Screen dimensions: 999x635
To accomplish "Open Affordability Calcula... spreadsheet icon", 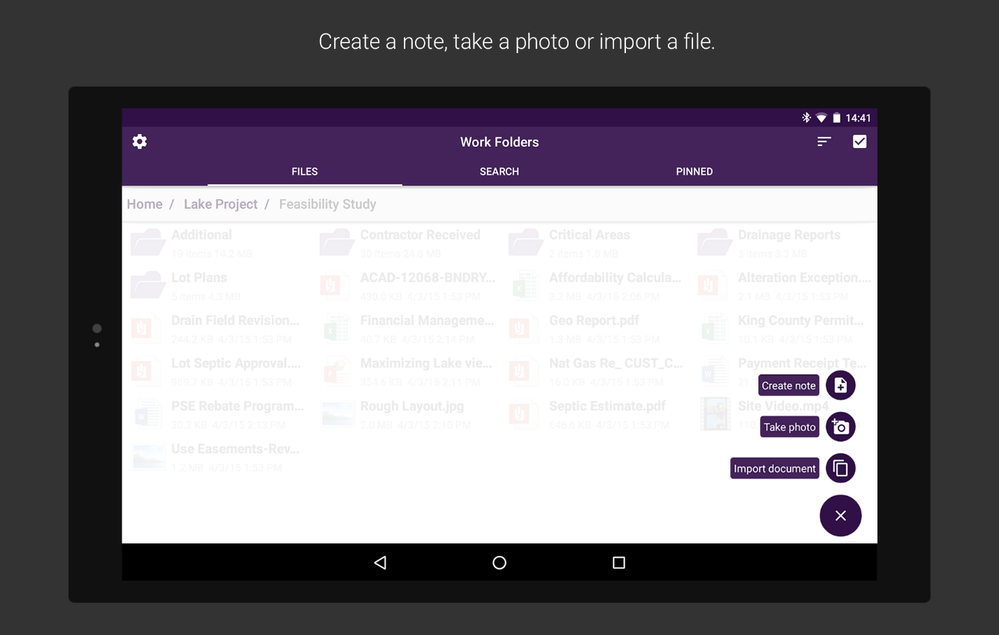I will pos(524,285).
